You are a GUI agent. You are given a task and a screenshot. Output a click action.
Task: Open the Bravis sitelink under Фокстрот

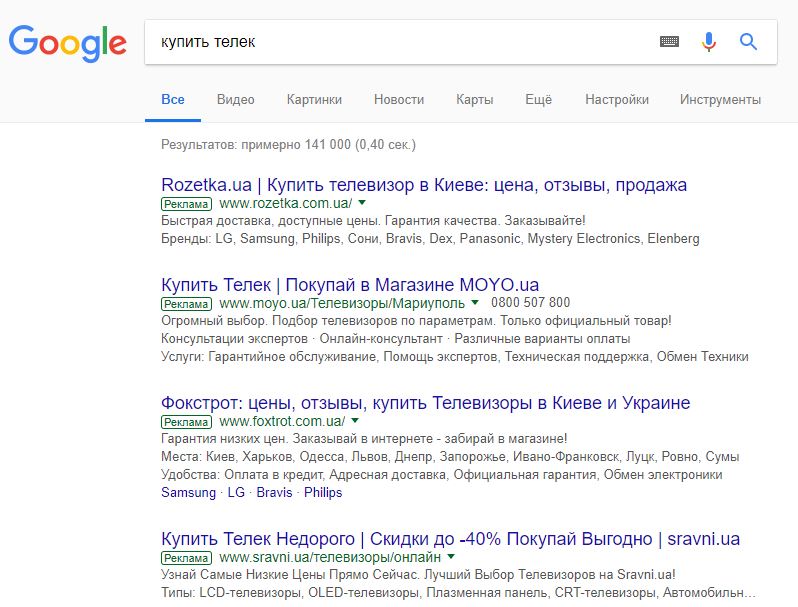tap(274, 493)
